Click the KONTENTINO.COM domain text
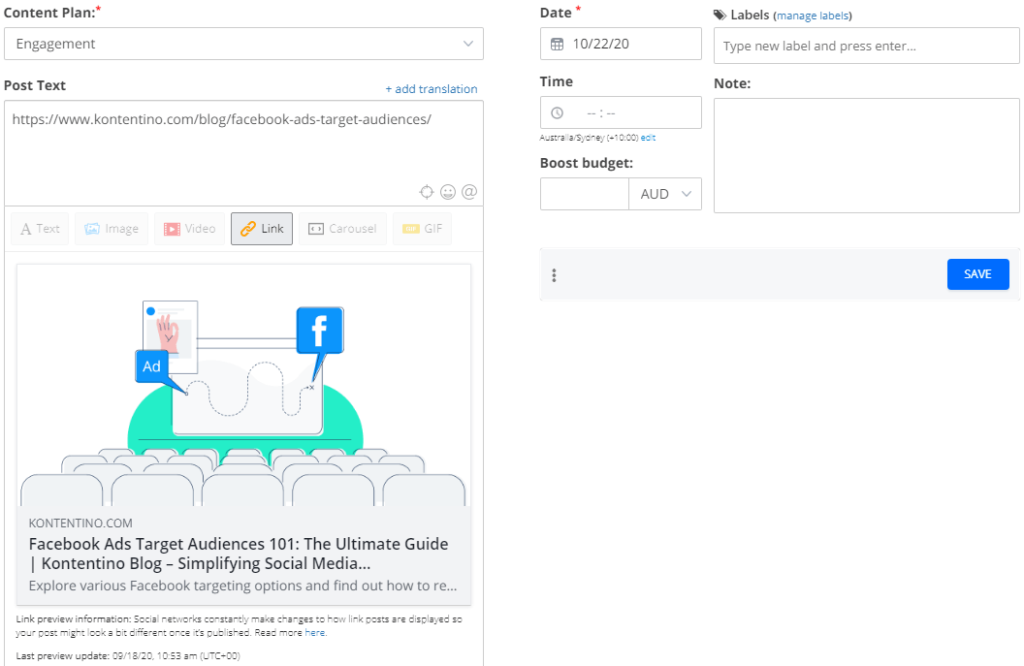 coord(80,523)
